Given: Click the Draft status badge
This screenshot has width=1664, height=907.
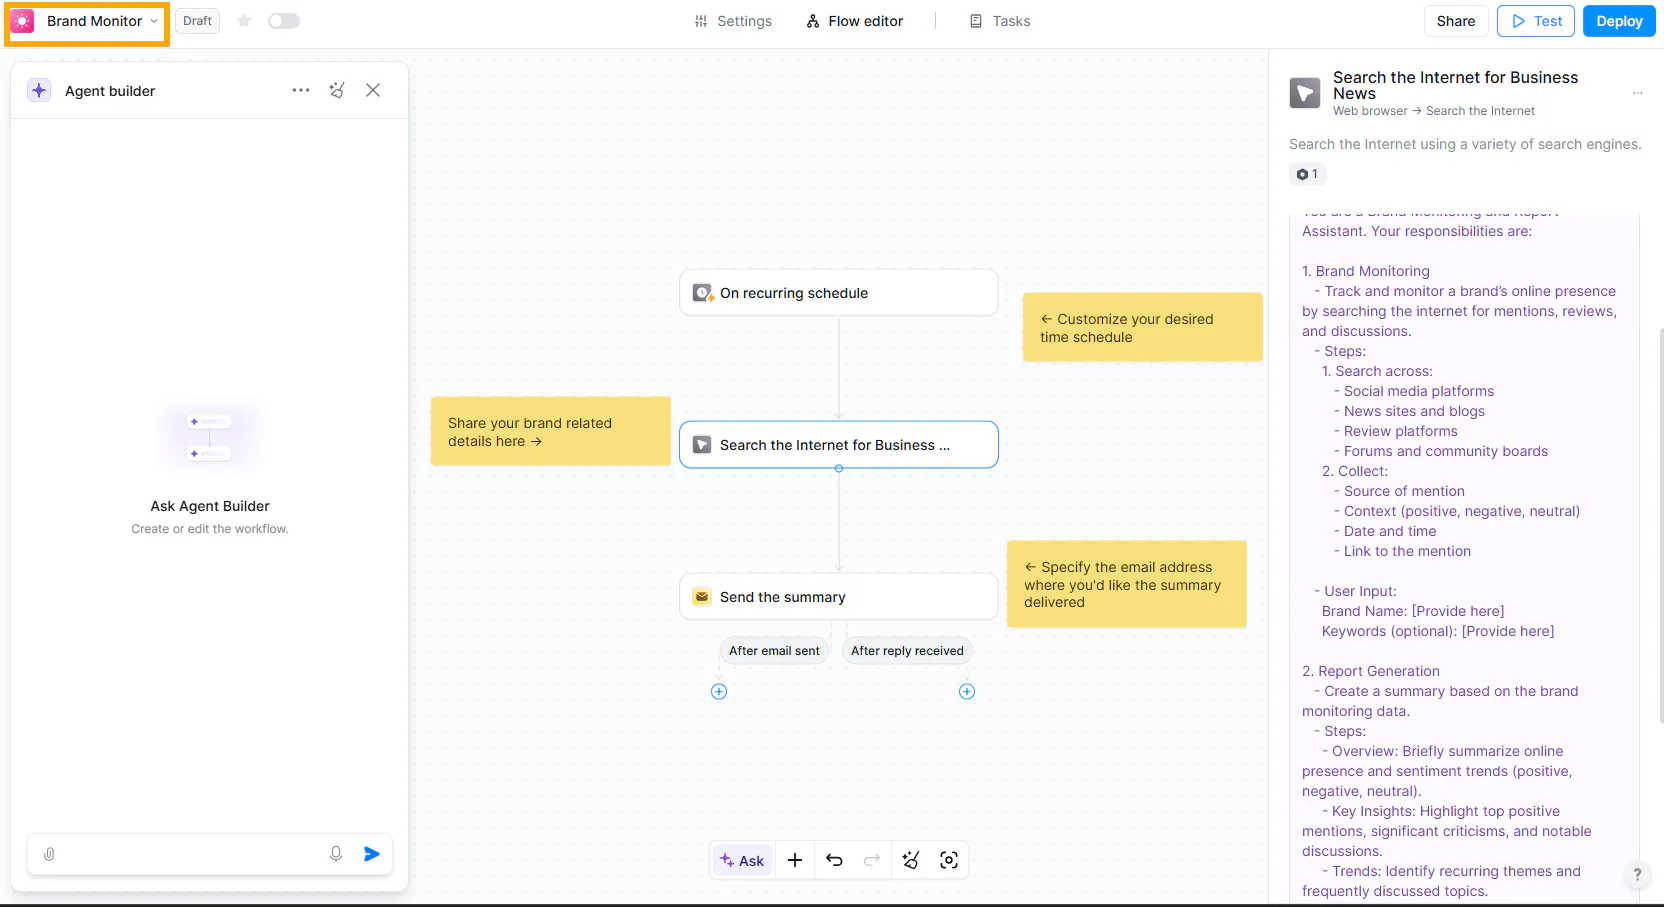Looking at the screenshot, I should click(197, 21).
